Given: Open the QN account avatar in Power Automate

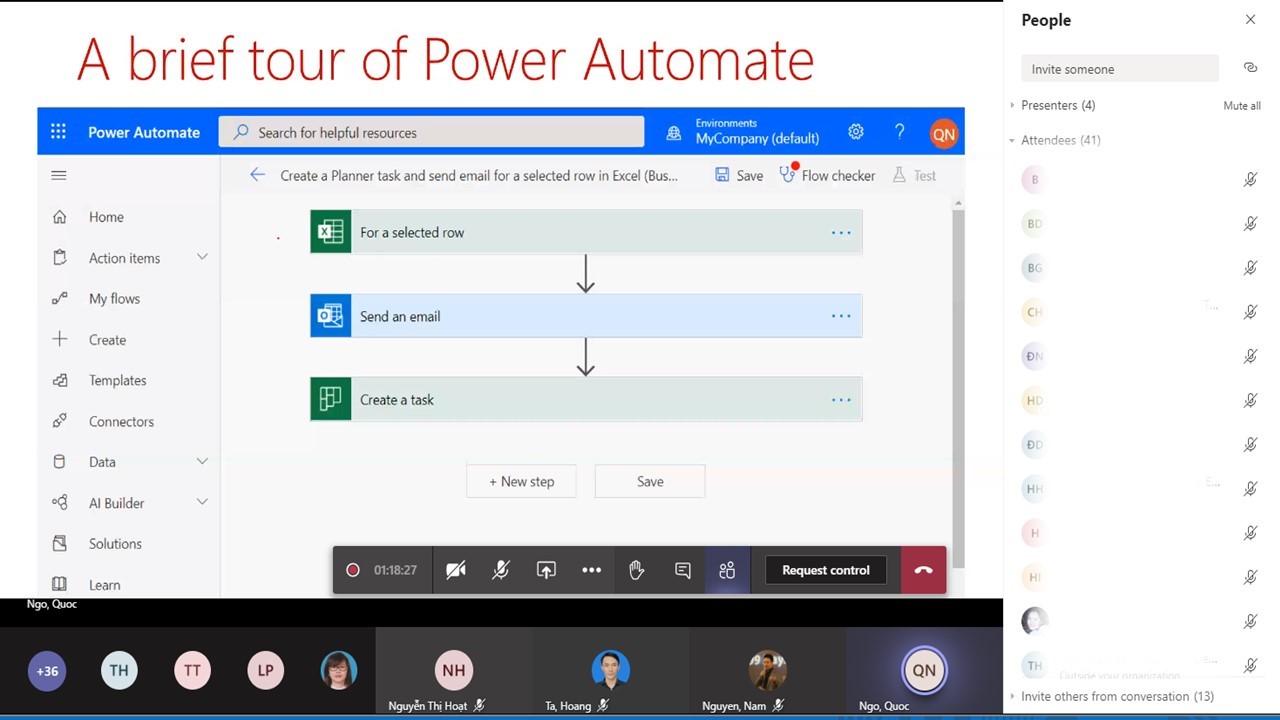Looking at the screenshot, I should (943, 134).
